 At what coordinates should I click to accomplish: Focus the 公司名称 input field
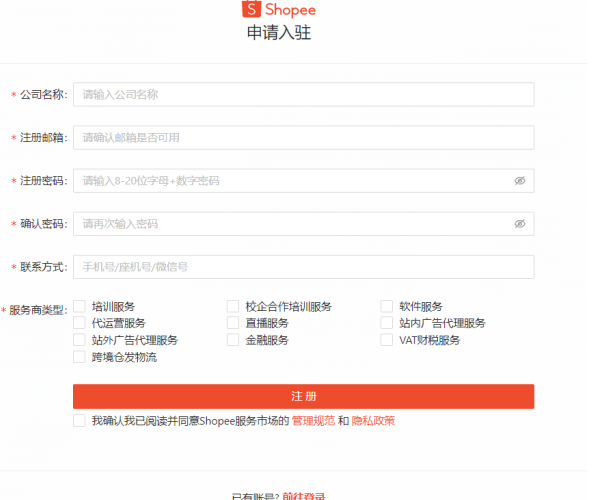tap(304, 94)
